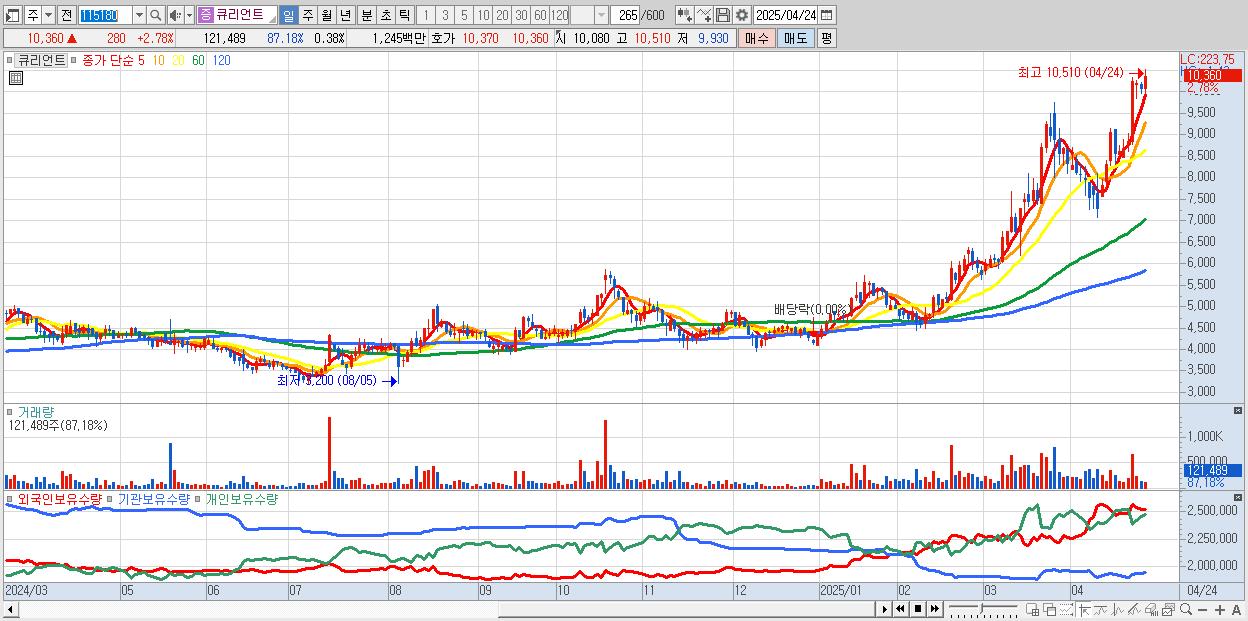The image size is (1248, 621).
Task: Click the 외국인보유수량 legend label
Action: (x=59, y=498)
